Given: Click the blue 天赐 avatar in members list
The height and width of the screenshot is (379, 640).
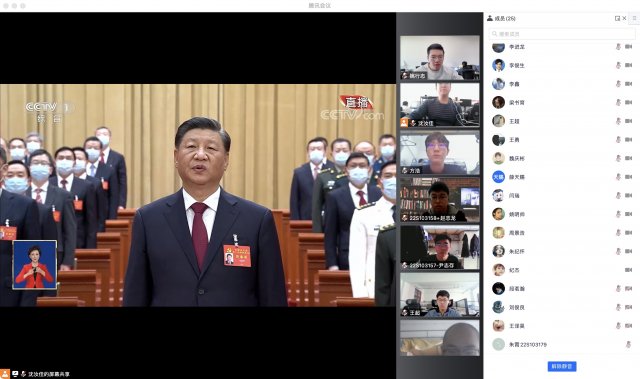Looking at the screenshot, I should coord(498,177).
